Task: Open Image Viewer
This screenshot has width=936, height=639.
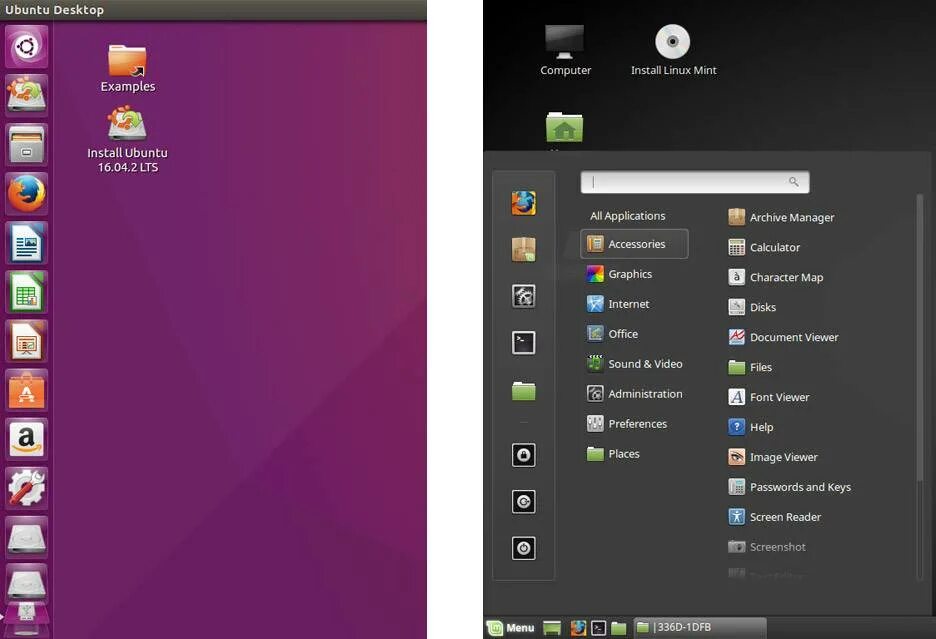Action: [773, 457]
